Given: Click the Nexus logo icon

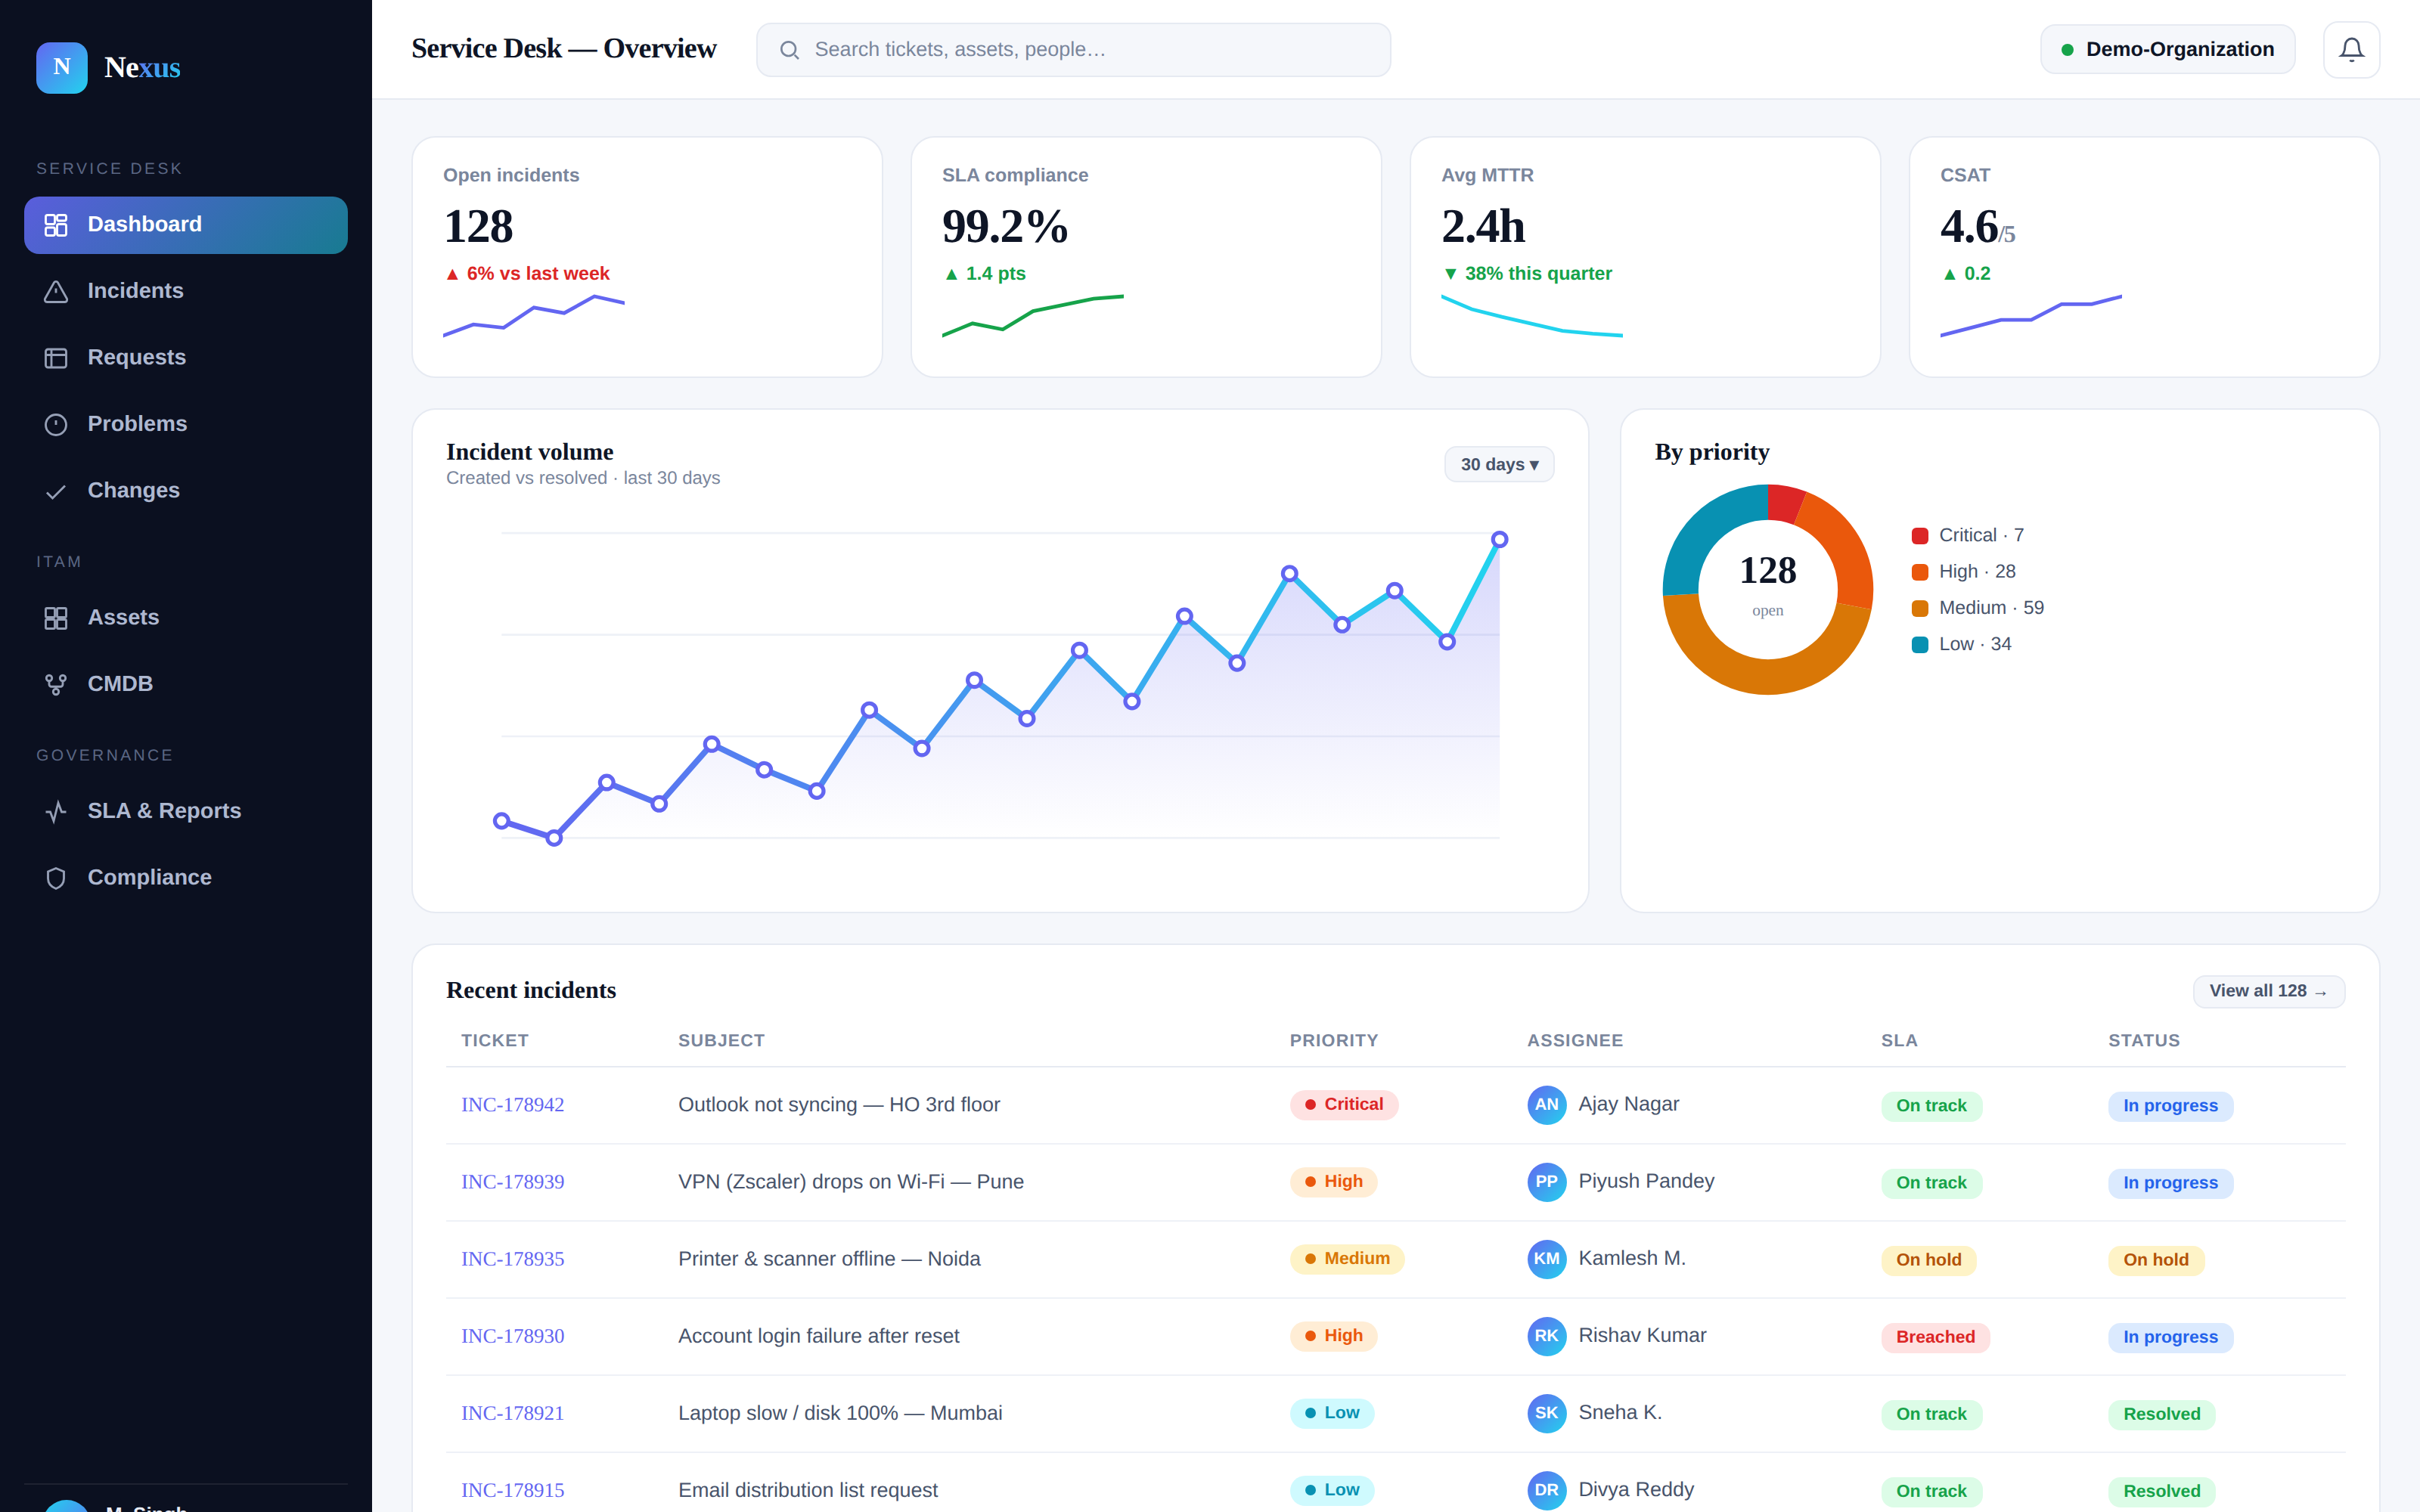Looking at the screenshot, I should click(x=62, y=67).
